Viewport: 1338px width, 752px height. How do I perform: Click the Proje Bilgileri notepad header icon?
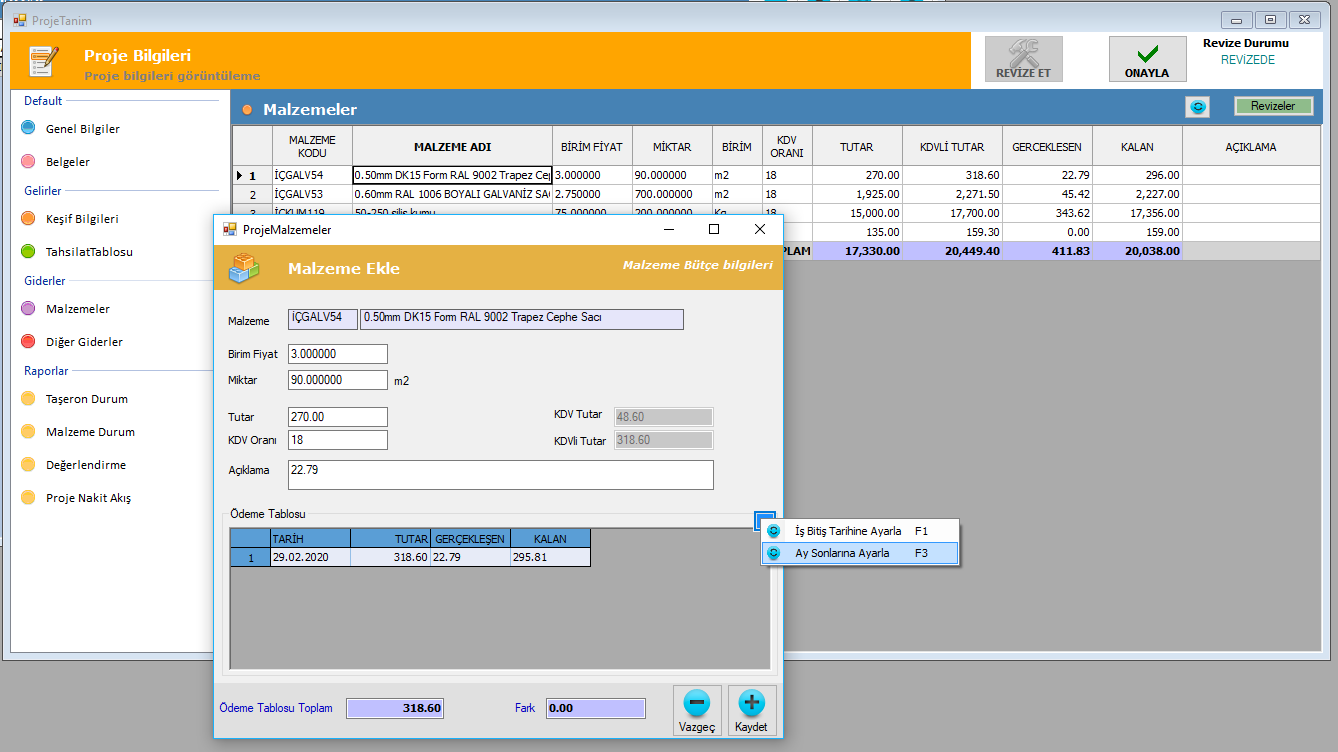[x=42, y=61]
